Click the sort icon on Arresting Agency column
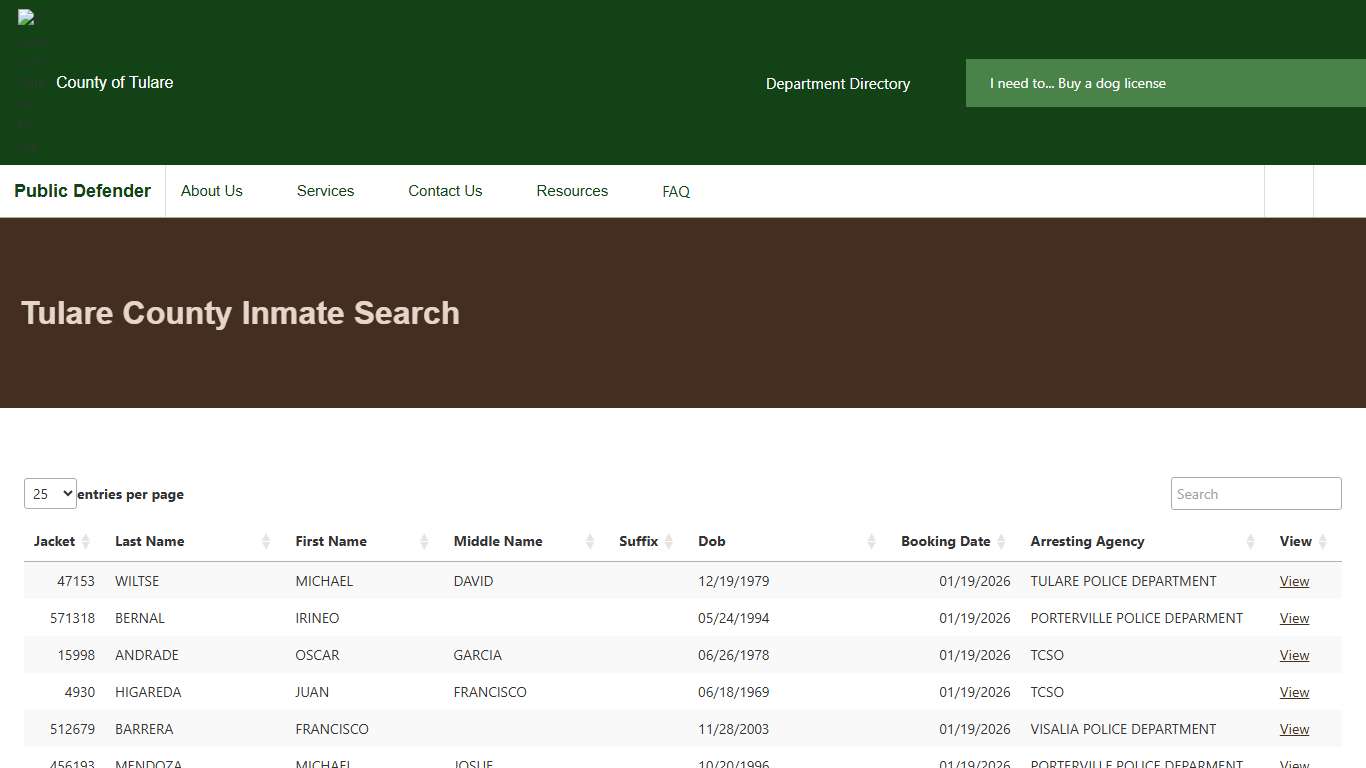 pyautogui.click(x=1250, y=541)
